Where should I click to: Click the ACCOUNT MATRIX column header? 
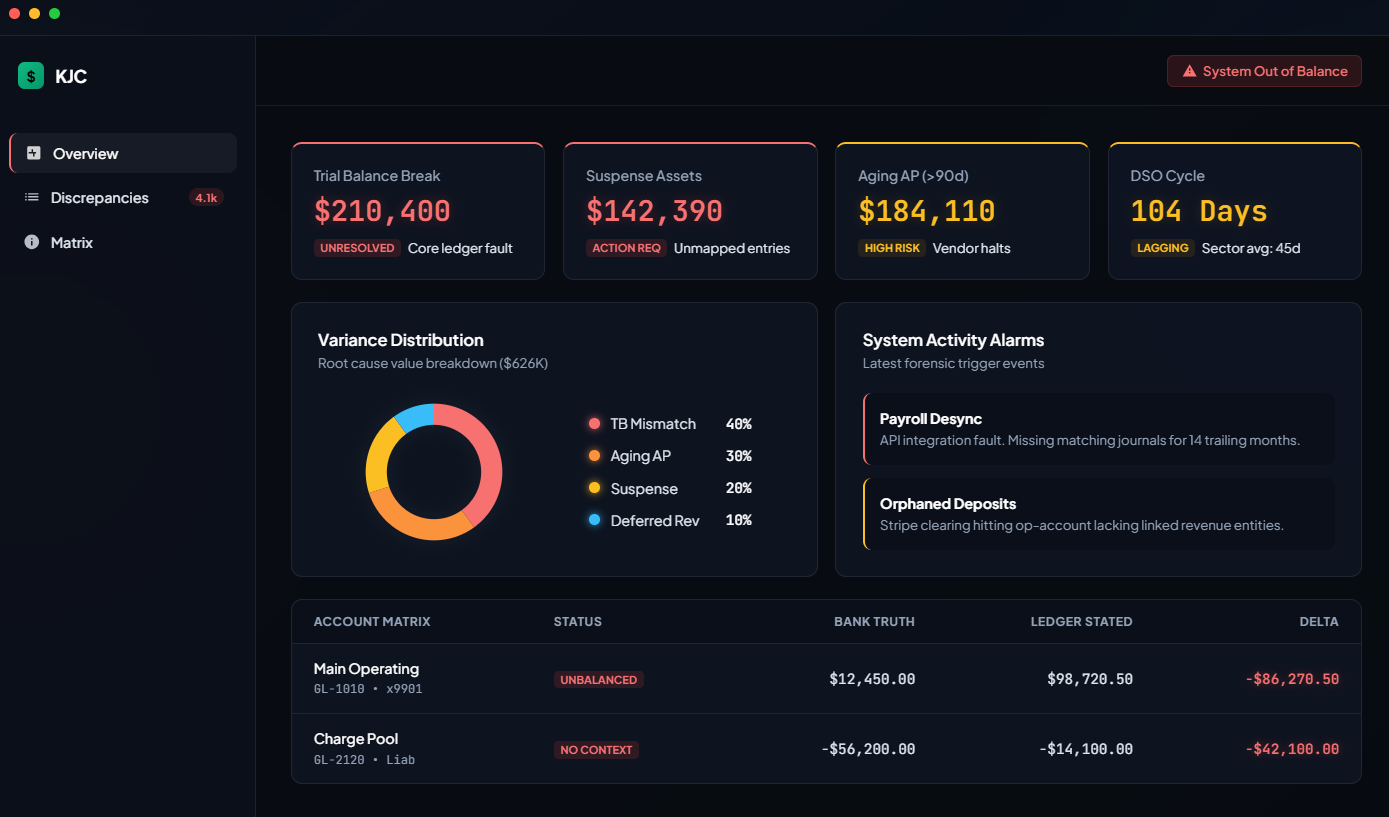point(372,621)
